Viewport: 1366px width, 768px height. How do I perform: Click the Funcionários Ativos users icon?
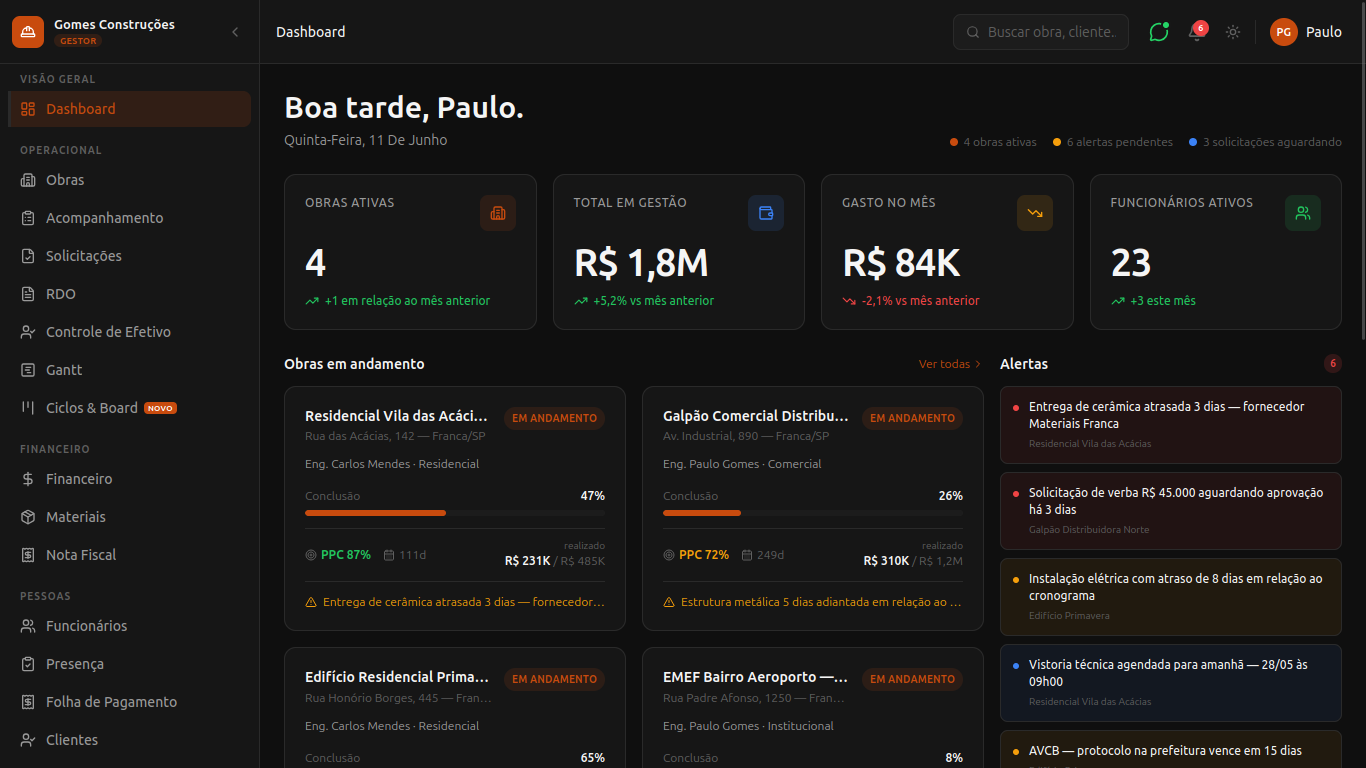coord(1303,213)
